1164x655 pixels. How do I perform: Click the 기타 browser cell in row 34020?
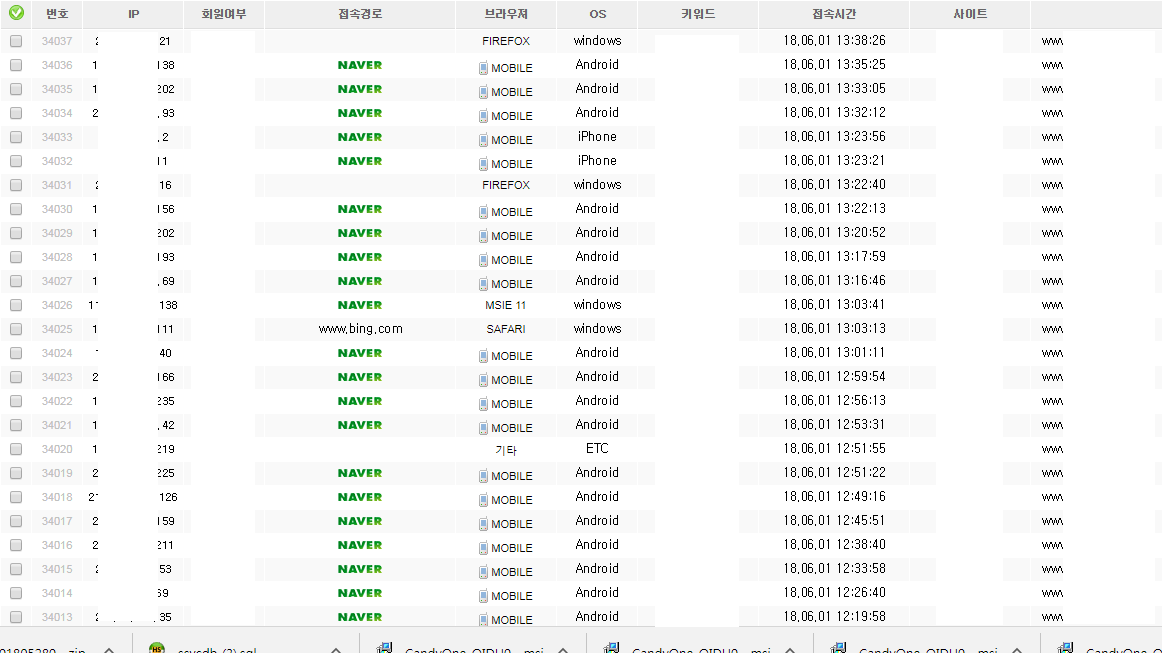pyautogui.click(x=506, y=450)
